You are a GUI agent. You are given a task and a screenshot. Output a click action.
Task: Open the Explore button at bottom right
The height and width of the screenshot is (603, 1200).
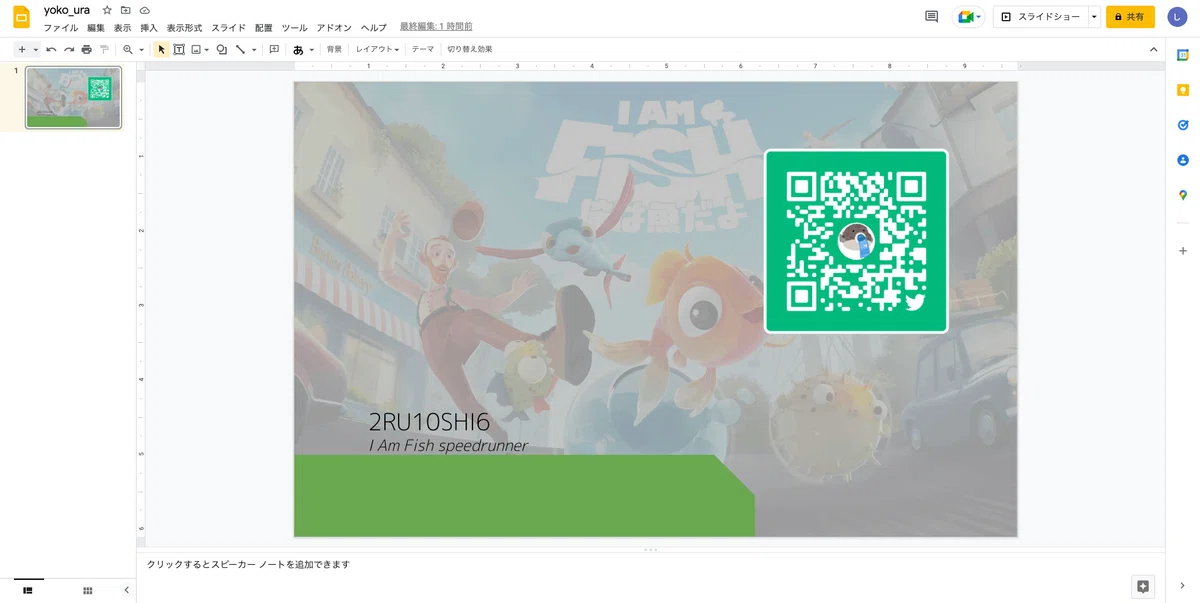[1143, 586]
